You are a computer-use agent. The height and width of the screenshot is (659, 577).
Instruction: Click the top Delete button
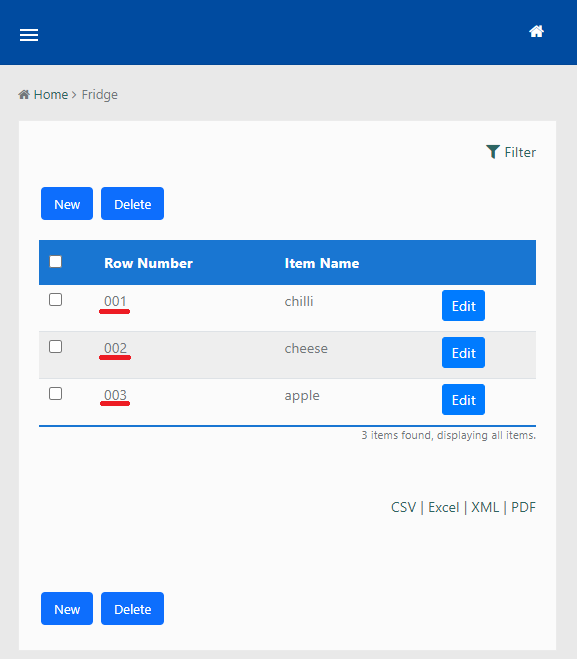132,203
